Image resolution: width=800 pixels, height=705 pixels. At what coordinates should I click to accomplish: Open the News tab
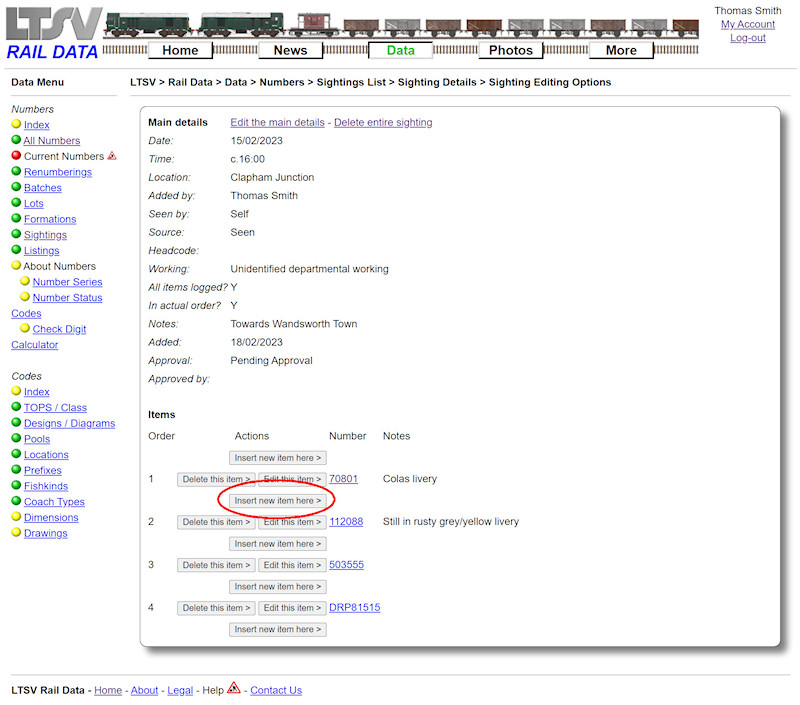[290, 49]
